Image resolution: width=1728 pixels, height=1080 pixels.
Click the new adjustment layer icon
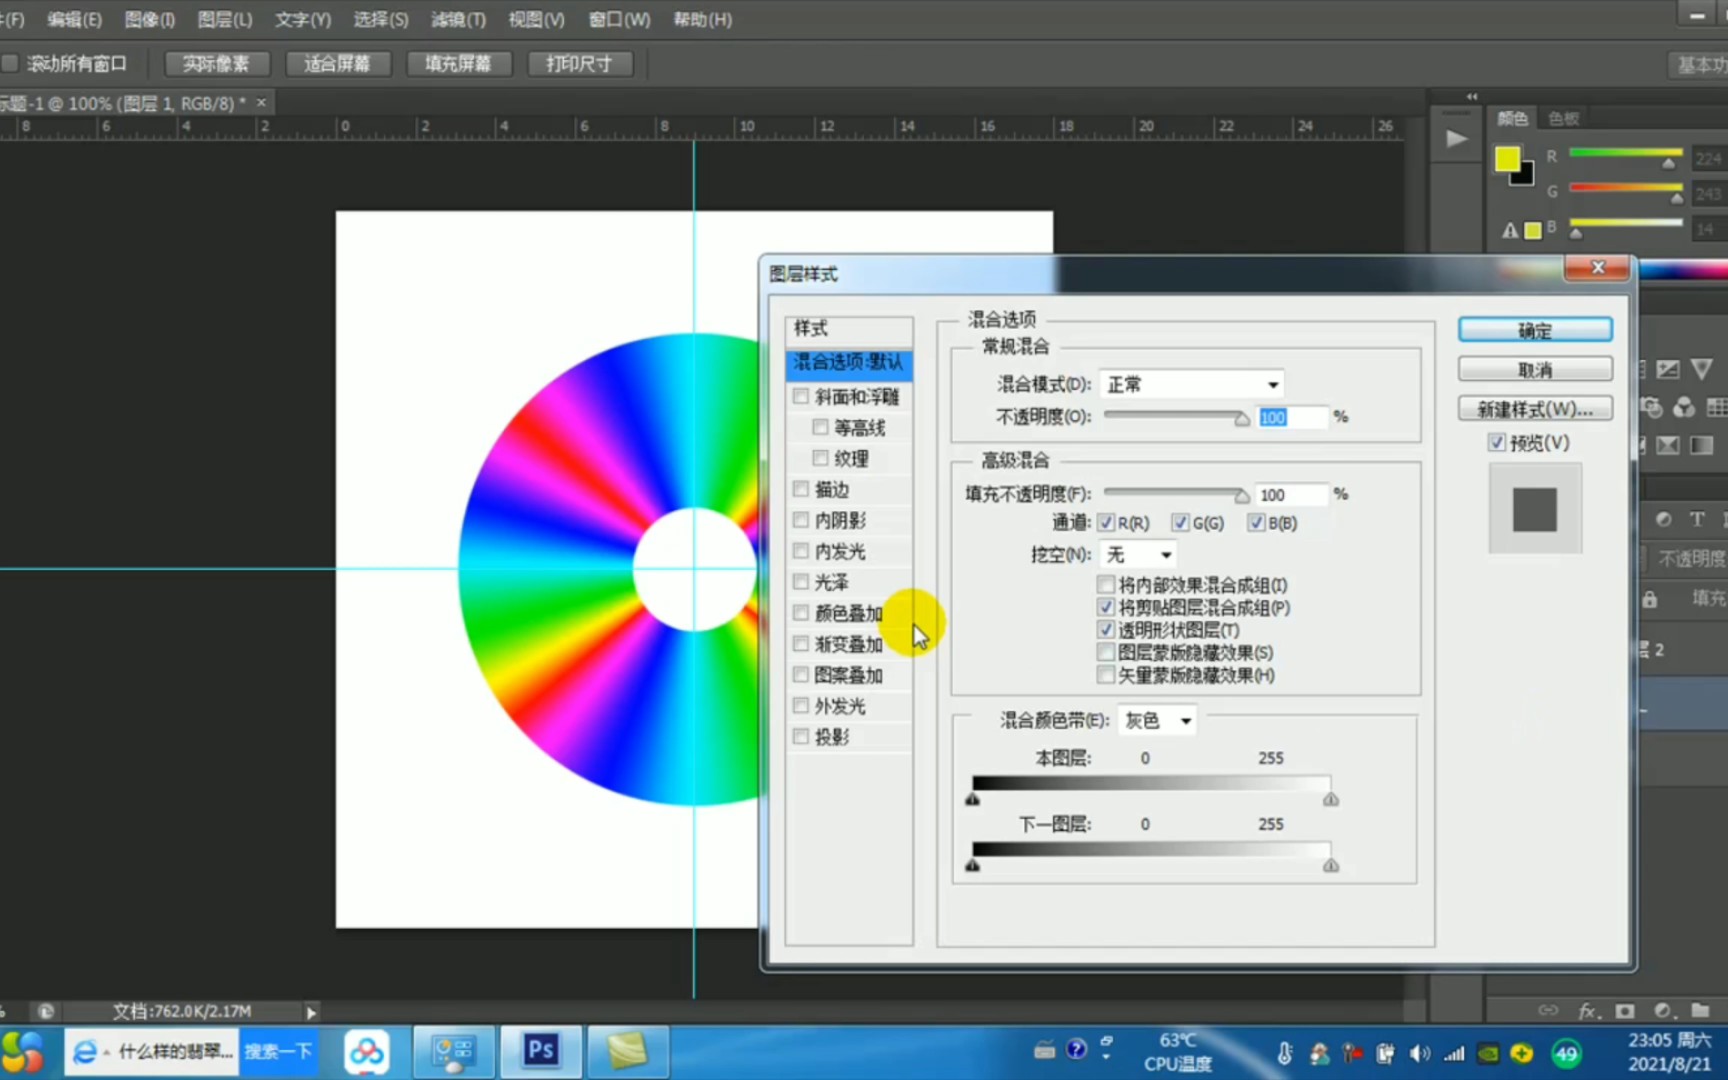coord(1662,1011)
